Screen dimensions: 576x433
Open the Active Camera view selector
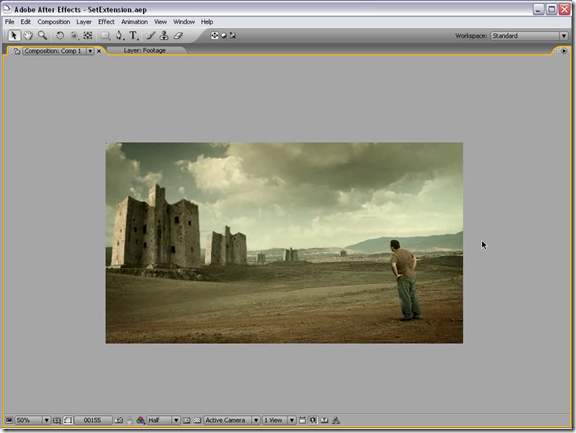(x=232, y=420)
